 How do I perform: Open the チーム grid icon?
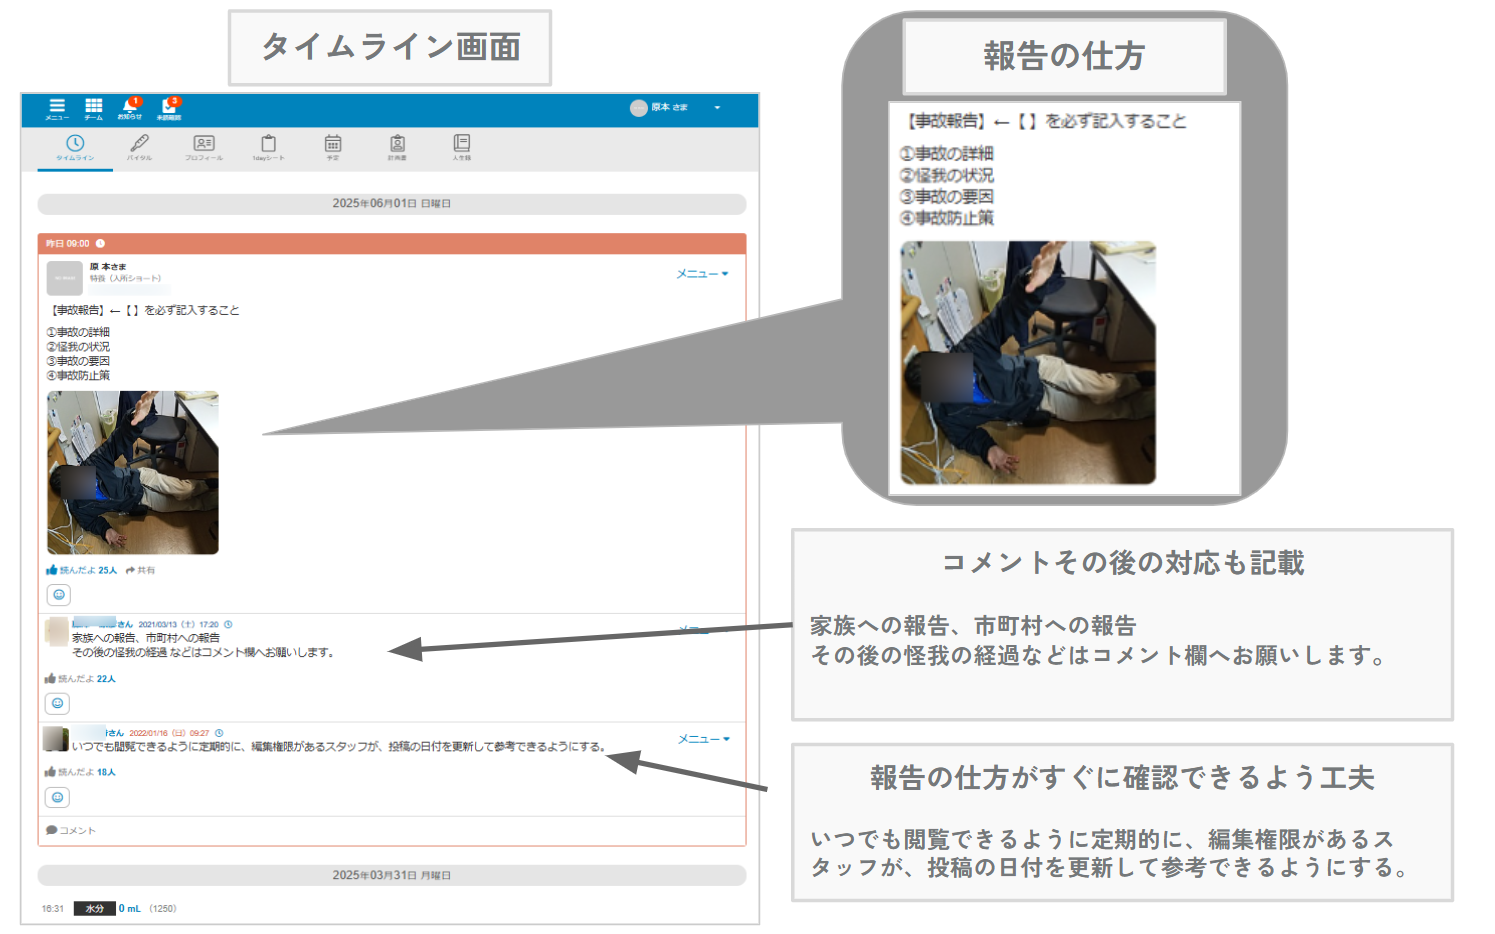click(93, 108)
